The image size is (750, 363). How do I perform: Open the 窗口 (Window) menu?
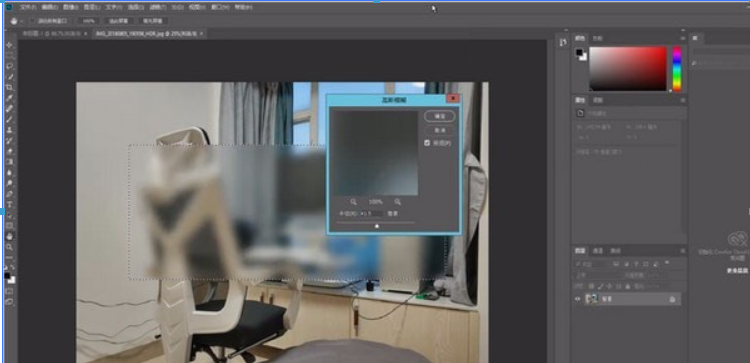[221, 8]
